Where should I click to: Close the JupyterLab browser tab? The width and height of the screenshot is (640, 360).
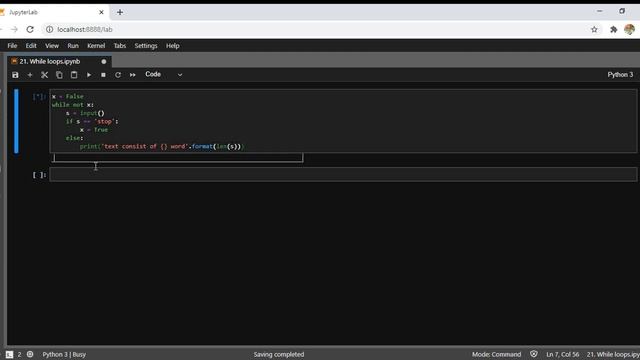point(102,12)
